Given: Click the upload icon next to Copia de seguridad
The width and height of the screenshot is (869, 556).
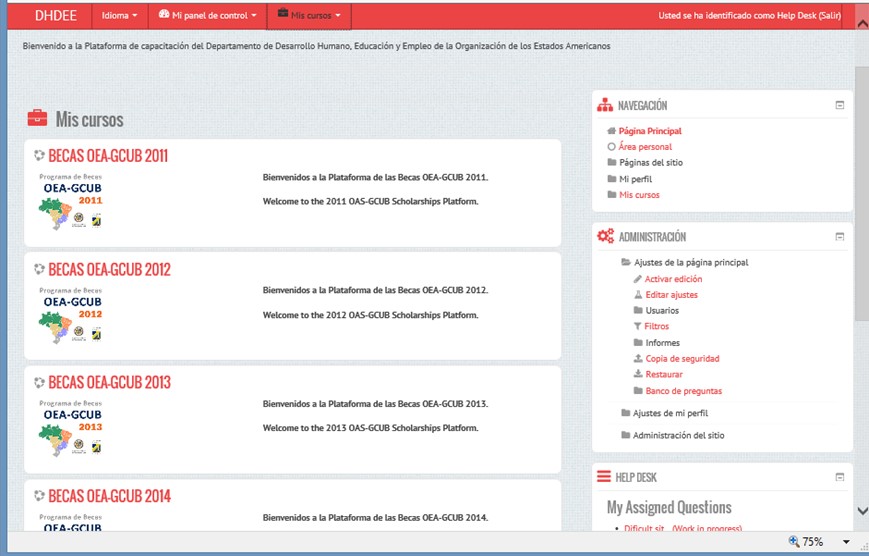Looking at the screenshot, I should (x=638, y=359).
